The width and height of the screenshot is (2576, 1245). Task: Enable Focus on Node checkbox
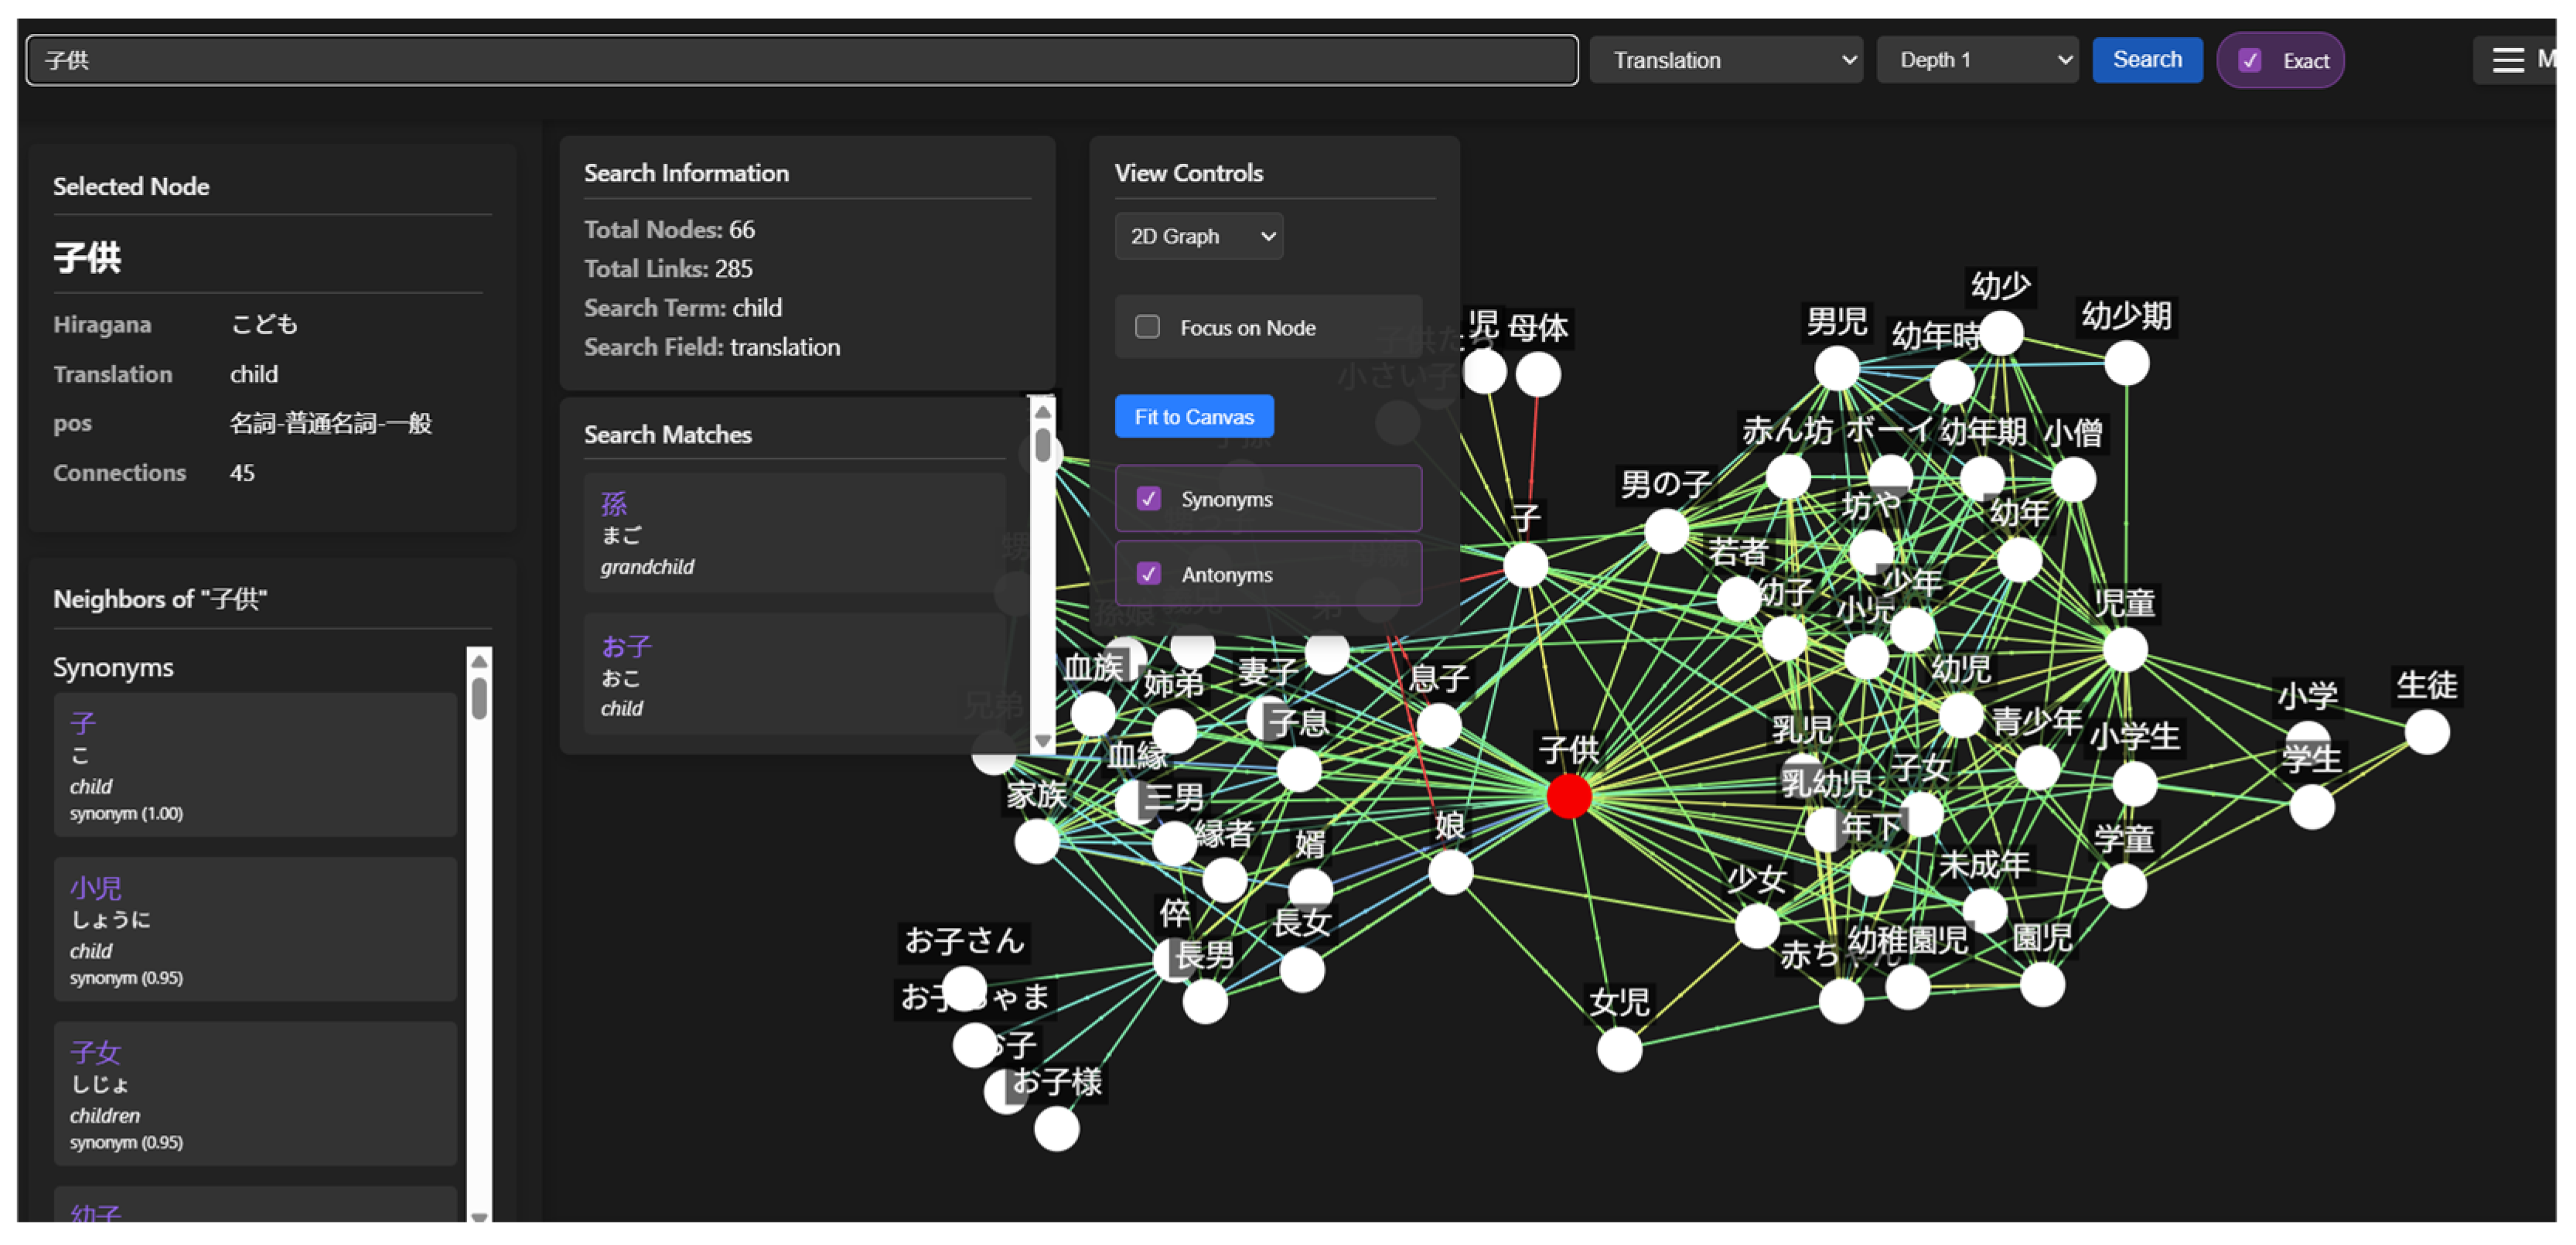pos(1147,327)
